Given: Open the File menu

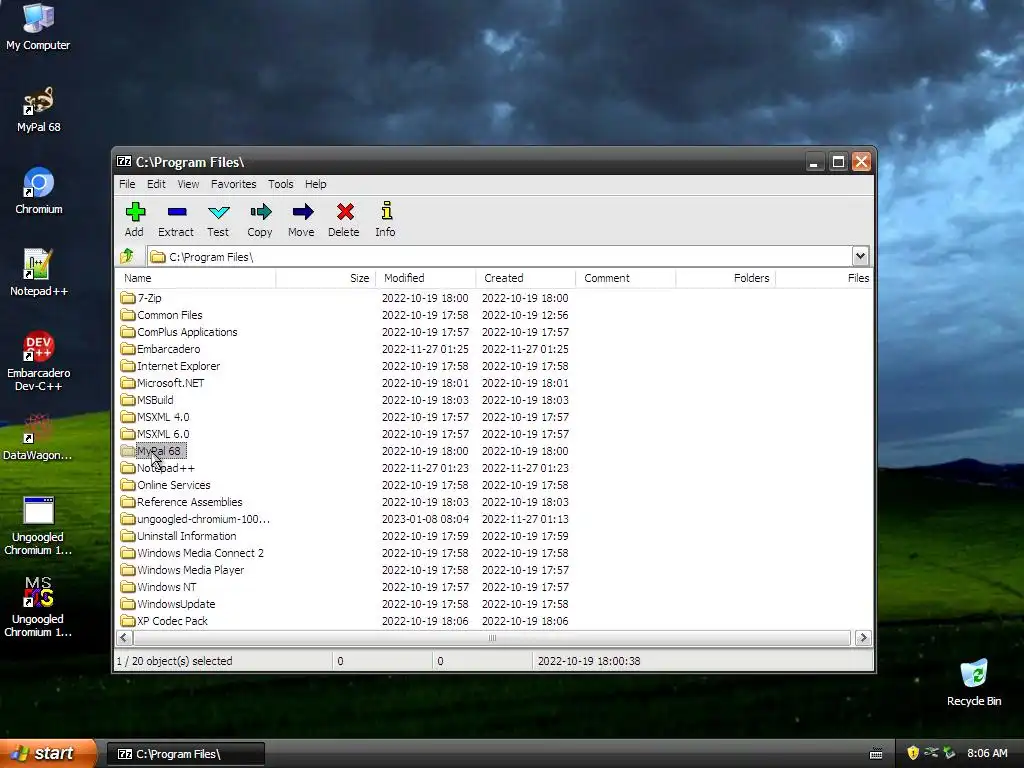Looking at the screenshot, I should (x=127, y=184).
